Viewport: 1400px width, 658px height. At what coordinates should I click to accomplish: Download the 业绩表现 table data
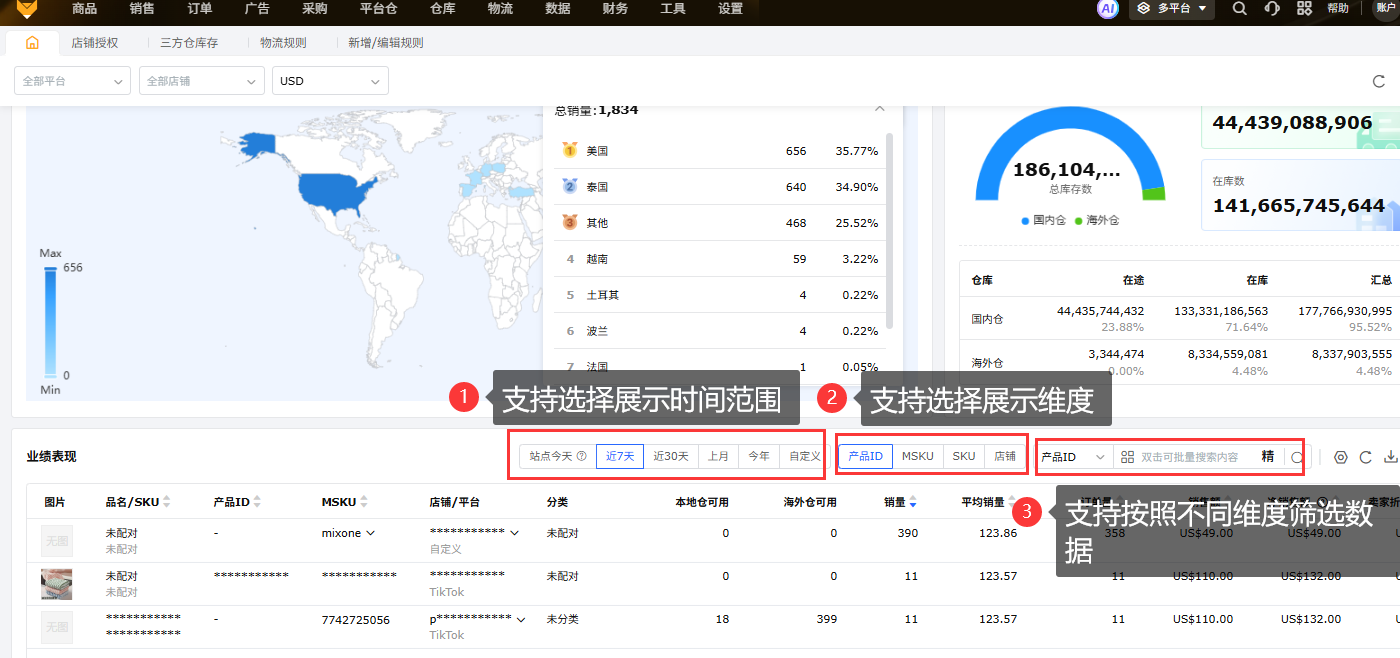[x=1389, y=457]
